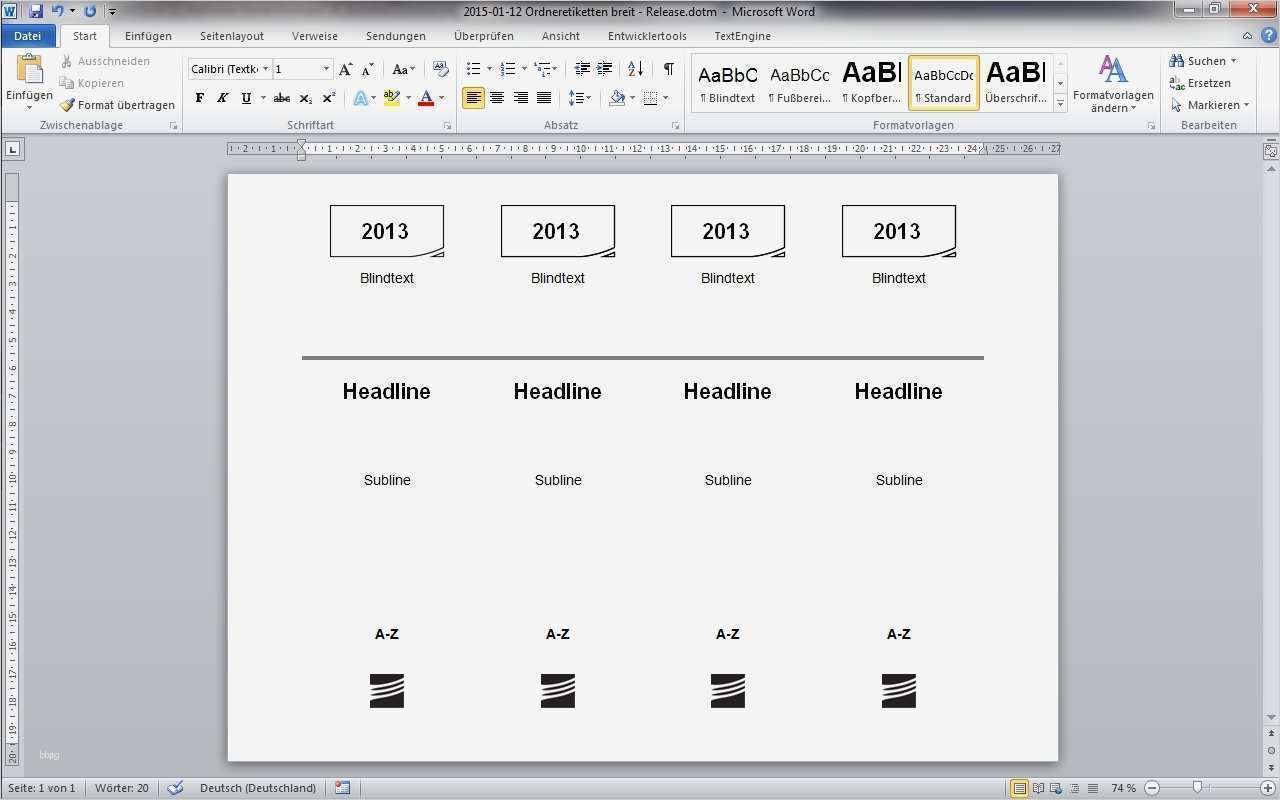Sort text alphabetically with the A-Z icon
This screenshot has width=1280, height=800.
click(634, 69)
